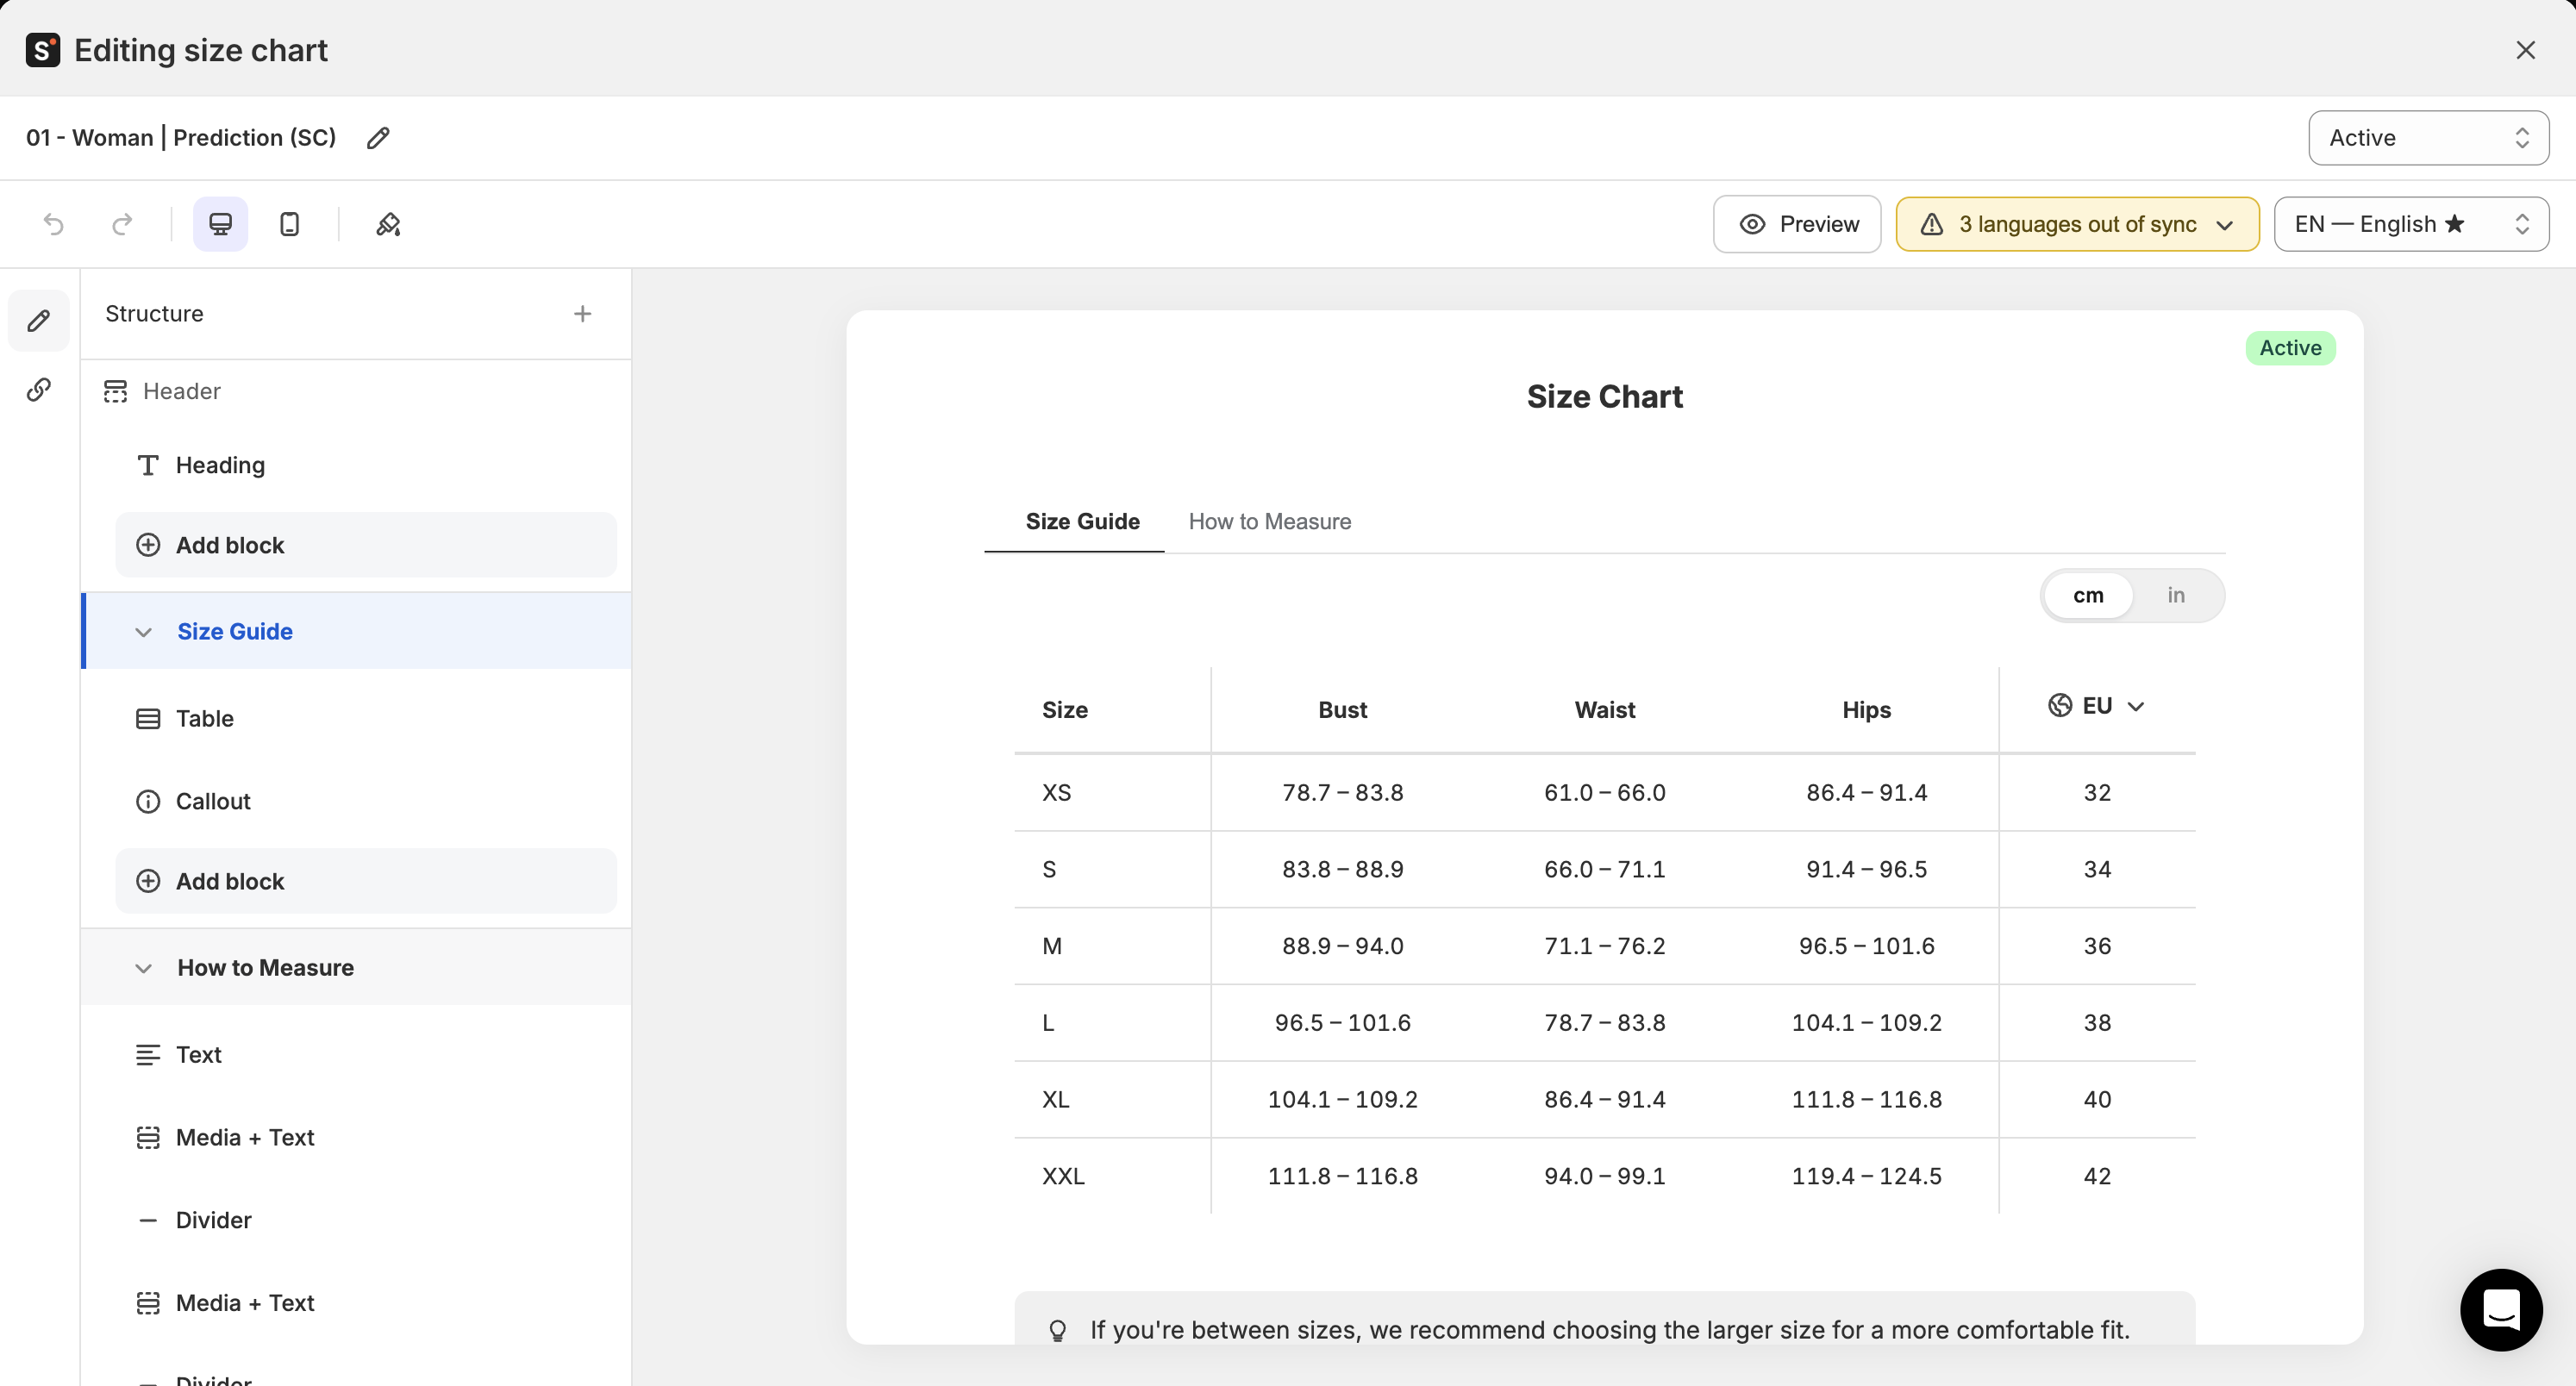
Task: Click hips value 119.4 – 124.5
Action: pyautogui.click(x=1866, y=1177)
